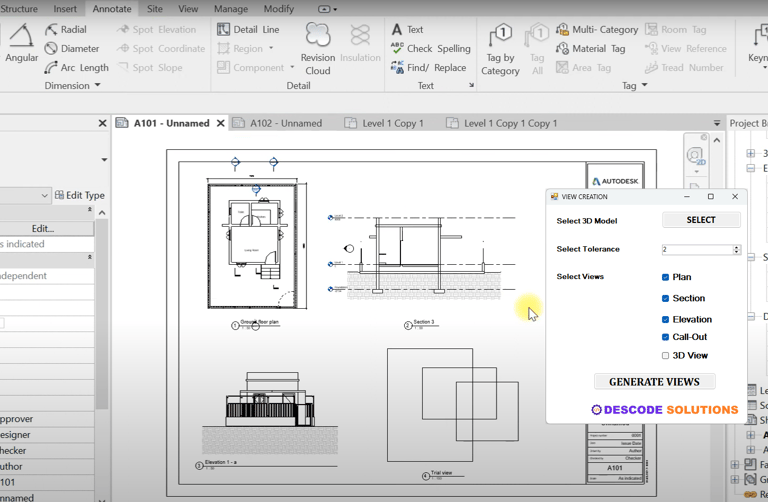Open the Text panel settings arrow
This screenshot has height=502, width=768.
click(471, 85)
